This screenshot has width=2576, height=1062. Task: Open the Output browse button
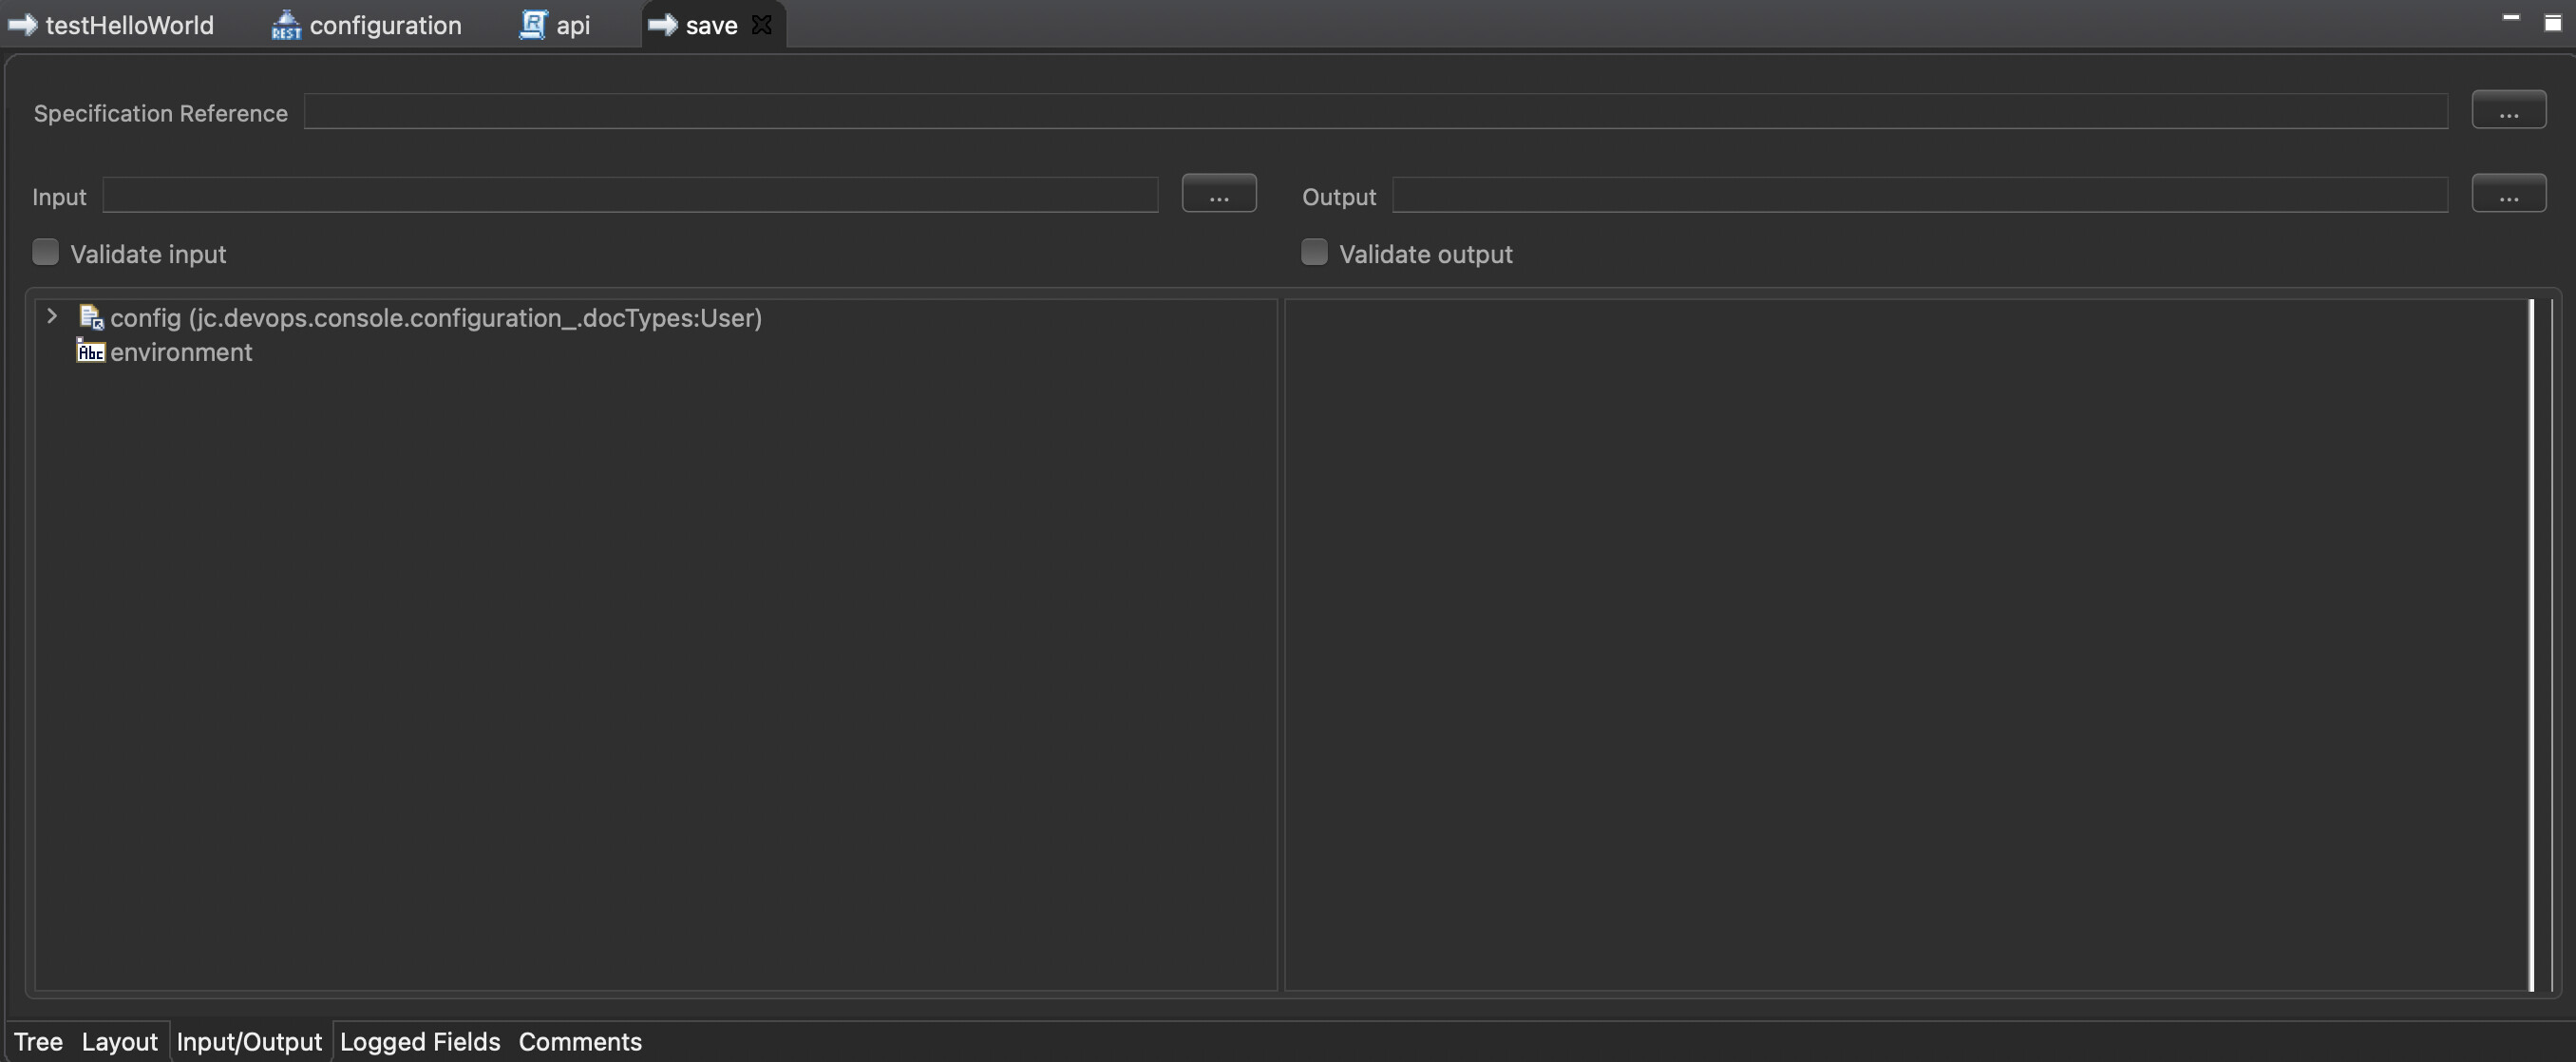[2508, 194]
